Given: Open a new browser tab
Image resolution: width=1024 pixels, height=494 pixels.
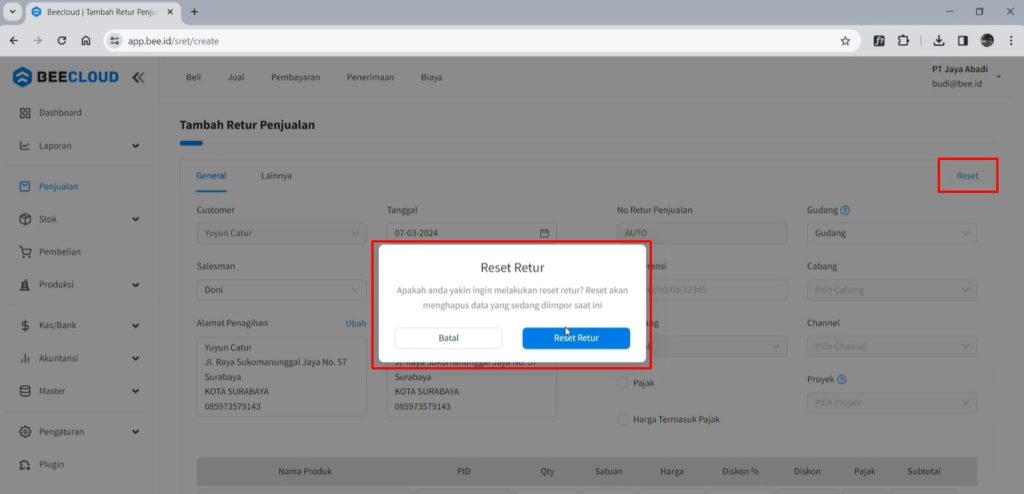Looking at the screenshot, I should [x=194, y=12].
